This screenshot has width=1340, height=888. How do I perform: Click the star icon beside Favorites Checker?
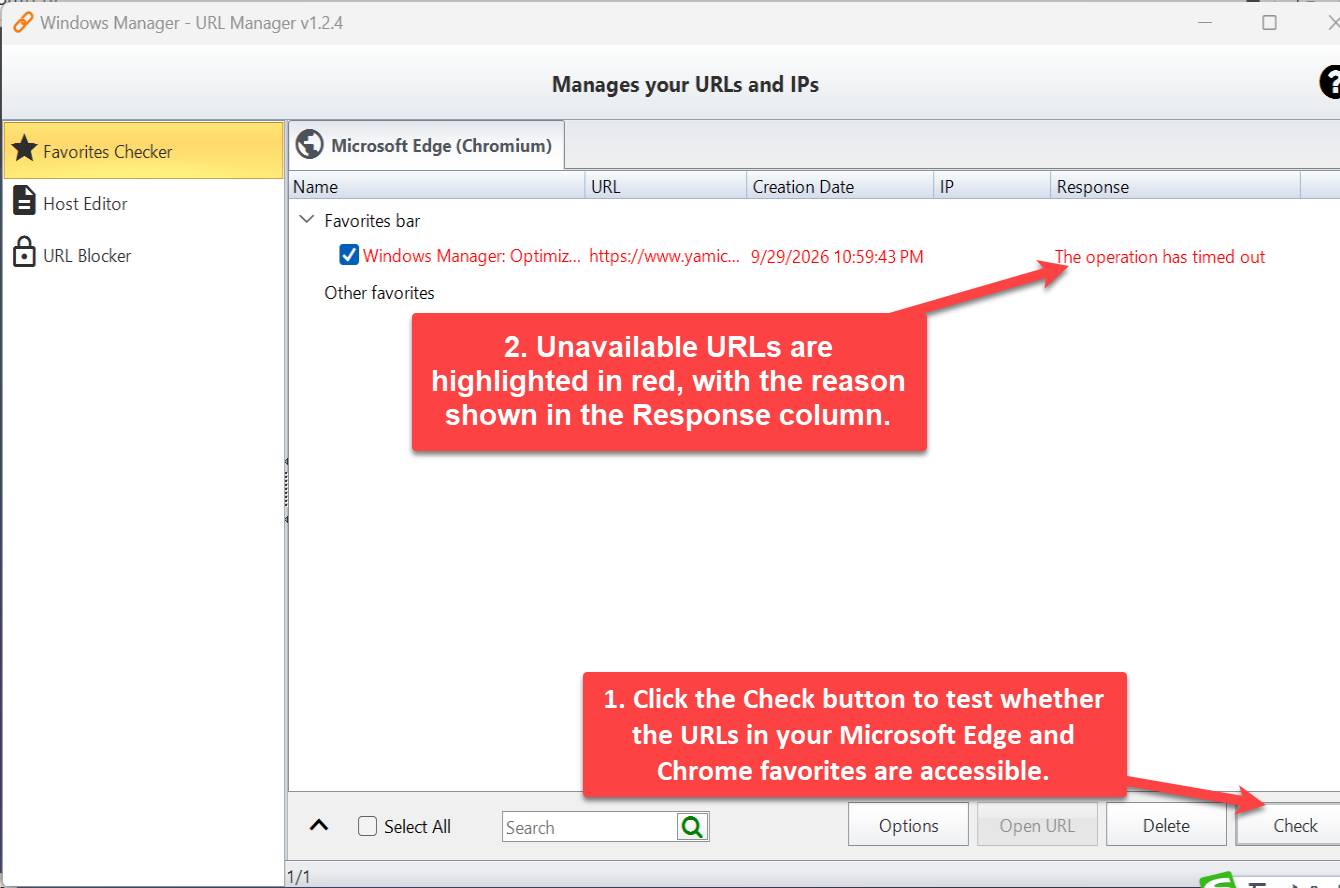24,150
